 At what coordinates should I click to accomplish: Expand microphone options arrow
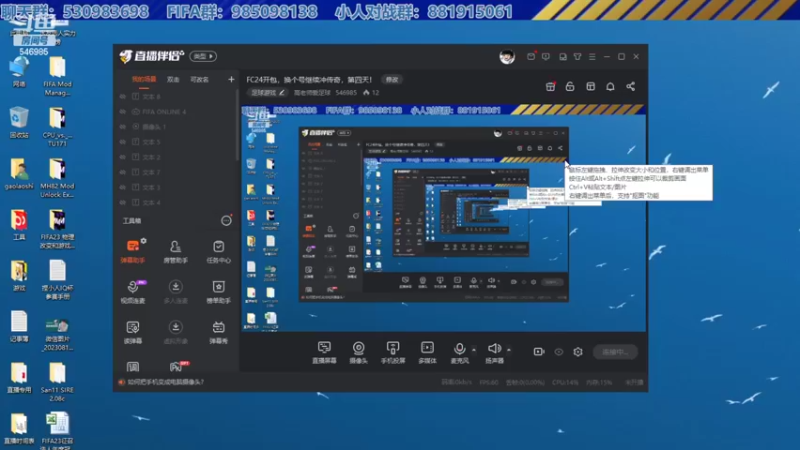click(474, 349)
